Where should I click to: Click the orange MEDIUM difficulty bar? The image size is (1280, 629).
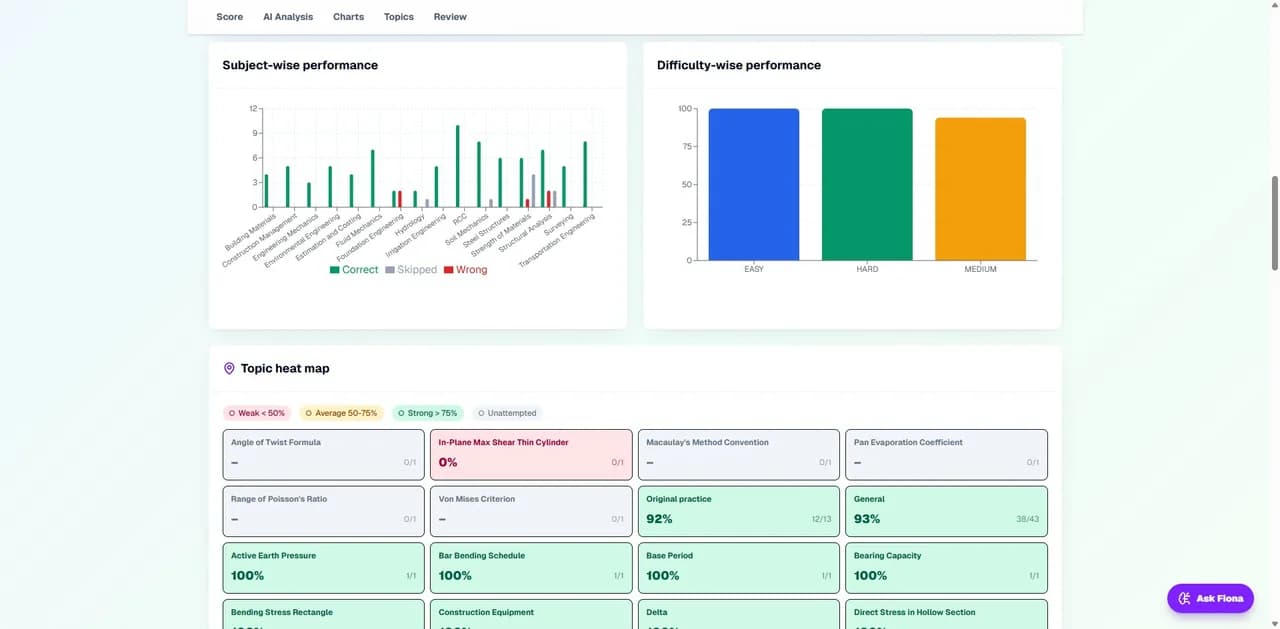point(980,189)
